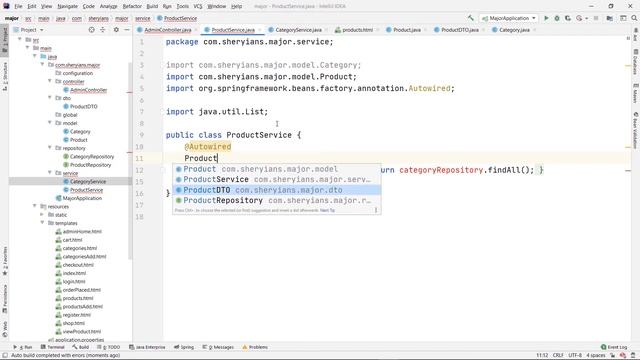Viewport: 640px width, 360px height.
Task: Collapse the model package
Action: click(x=50, y=123)
